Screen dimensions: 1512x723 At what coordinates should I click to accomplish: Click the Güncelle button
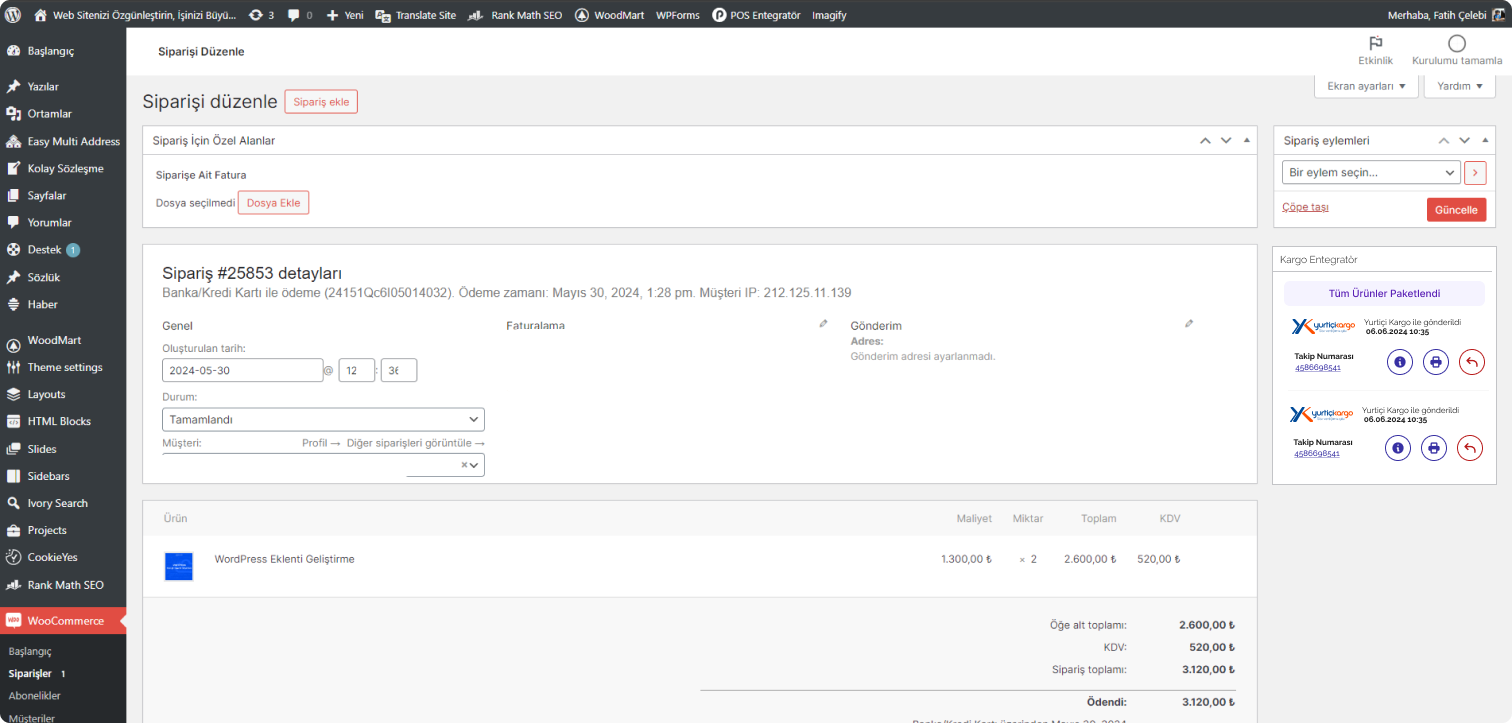pos(1456,210)
